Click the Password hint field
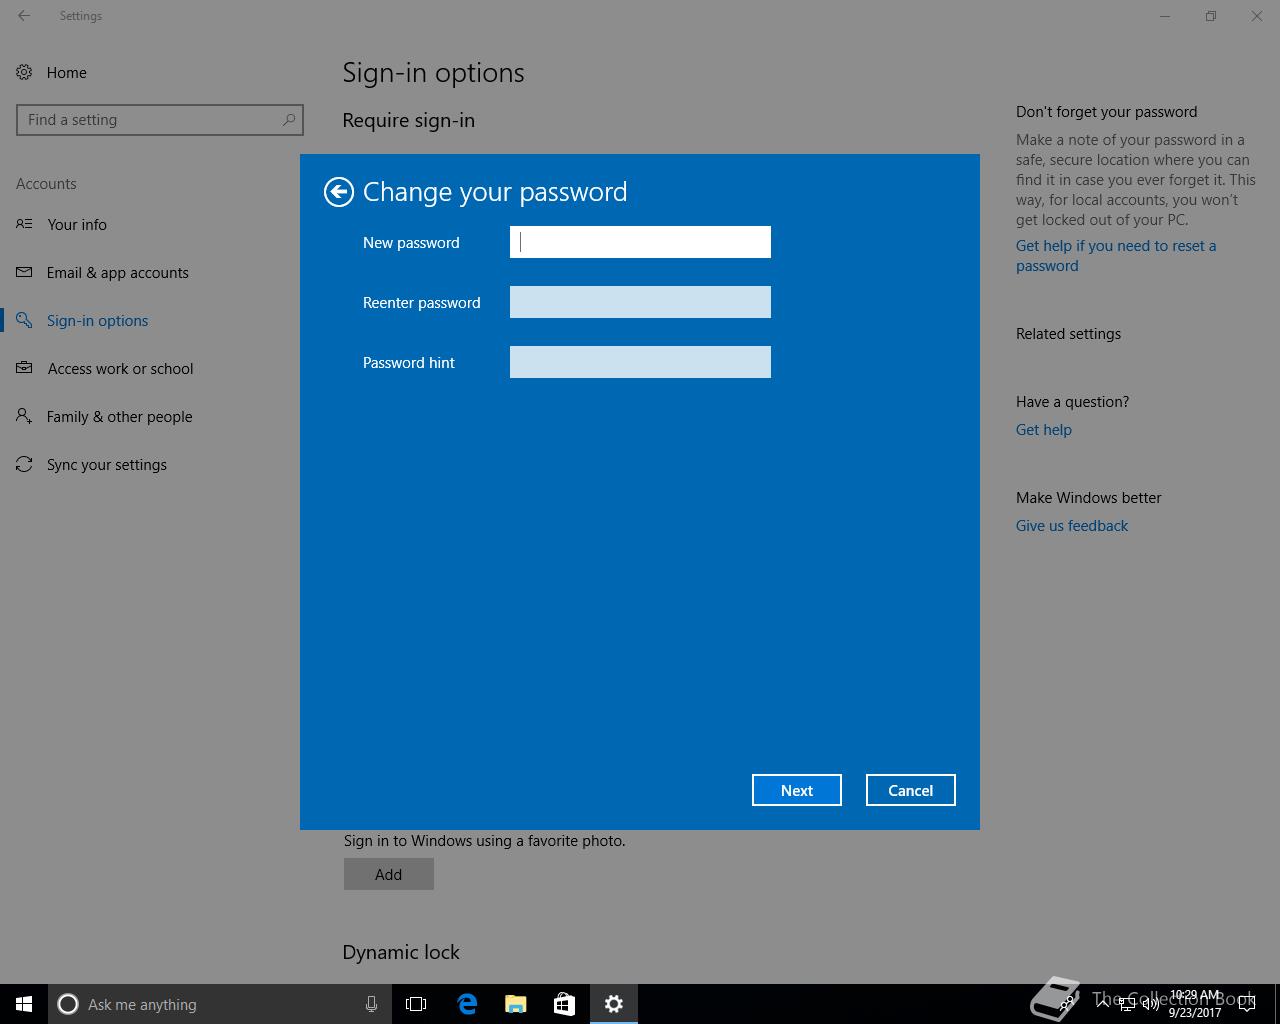This screenshot has height=1024, width=1280. 640,362
